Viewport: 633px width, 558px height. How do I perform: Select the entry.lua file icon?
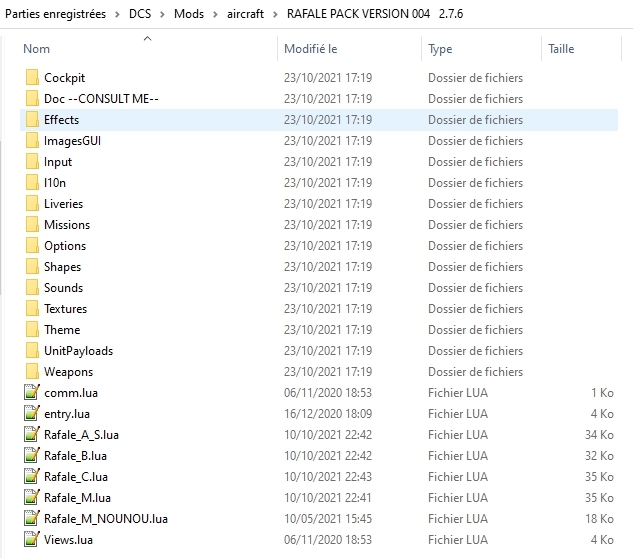(32, 413)
